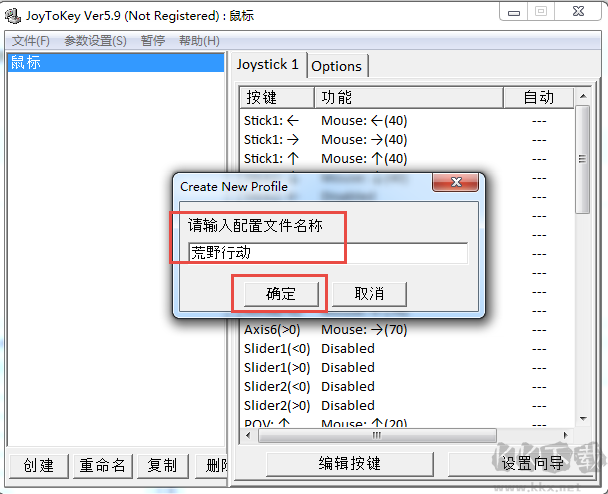Image resolution: width=608 pixels, height=494 pixels.
Task: Cancel with the 取消 button
Action: click(369, 294)
